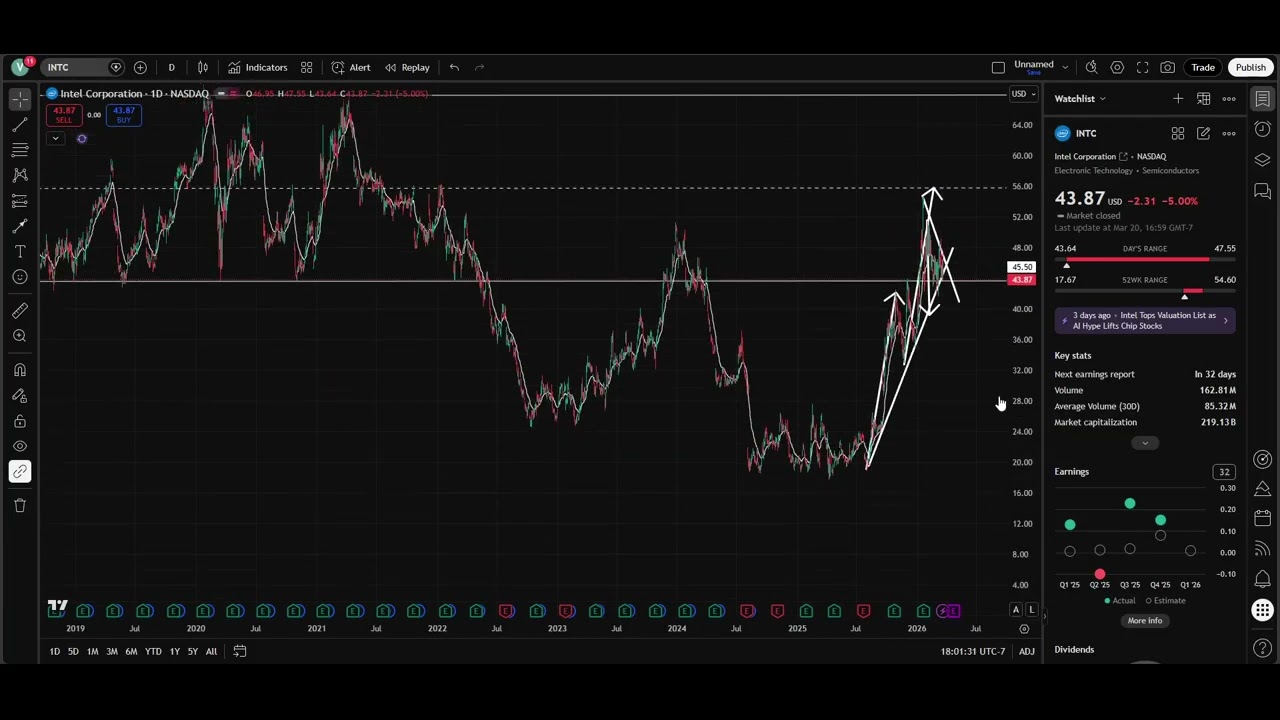1280x720 pixels.
Task: Open the chart settings hexagon icon
Action: click(1117, 67)
